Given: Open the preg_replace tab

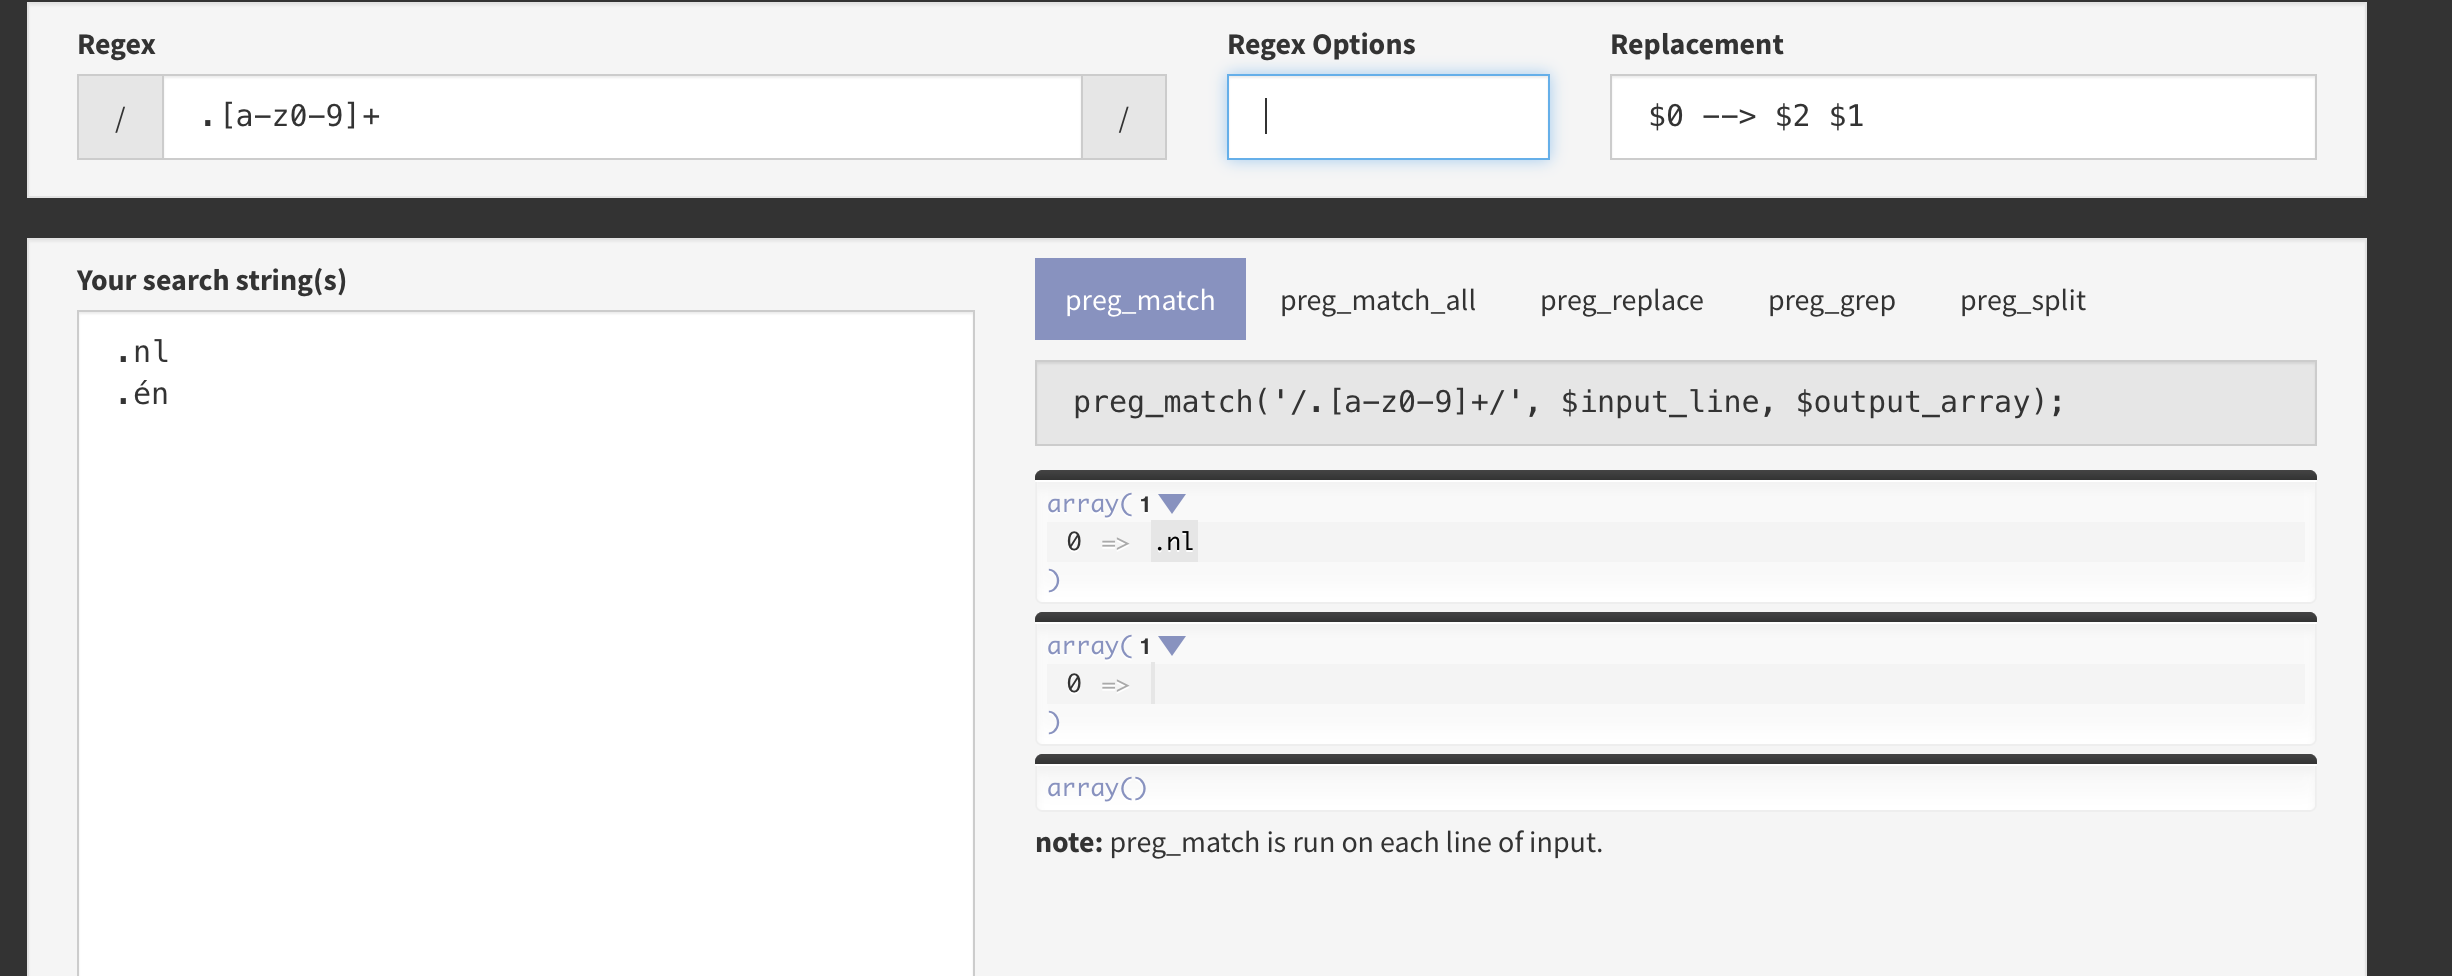Looking at the screenshot, I should (x=1621, y=300).
